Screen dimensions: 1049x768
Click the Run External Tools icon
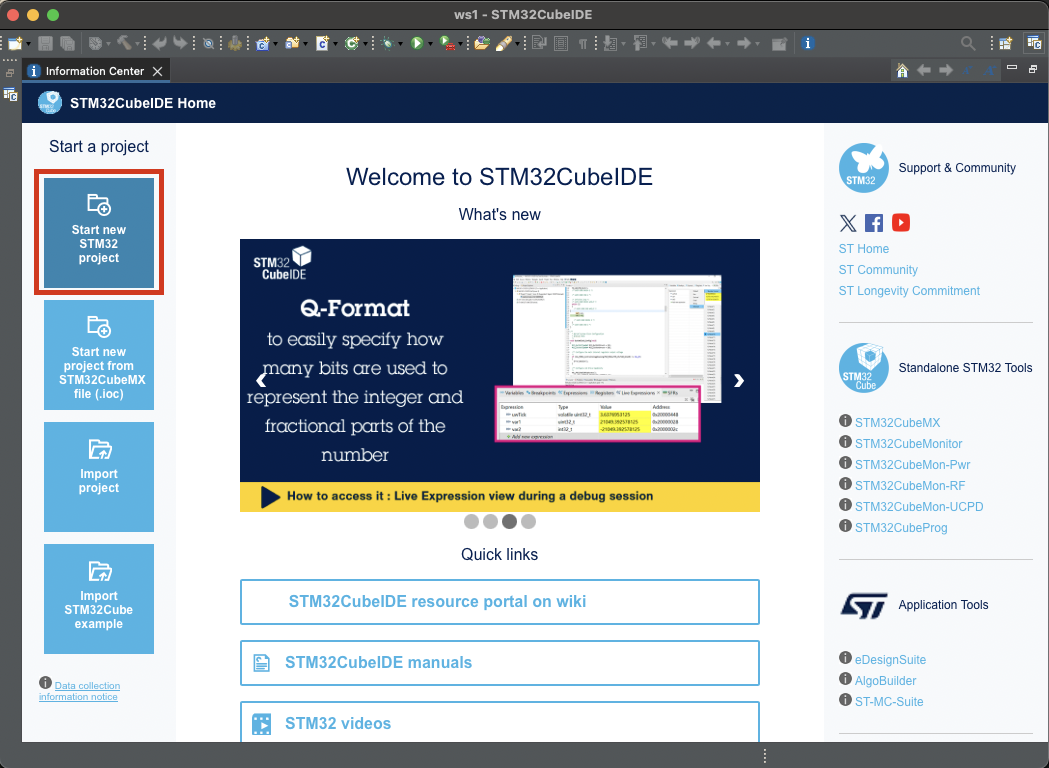pos(446,43)
